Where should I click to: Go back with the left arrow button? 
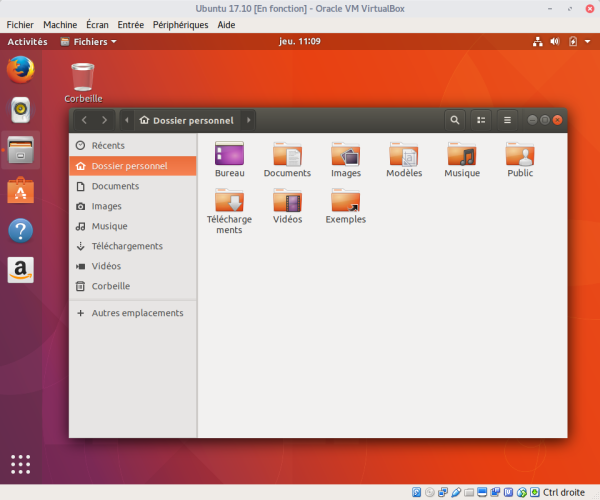tap(84, 120)
